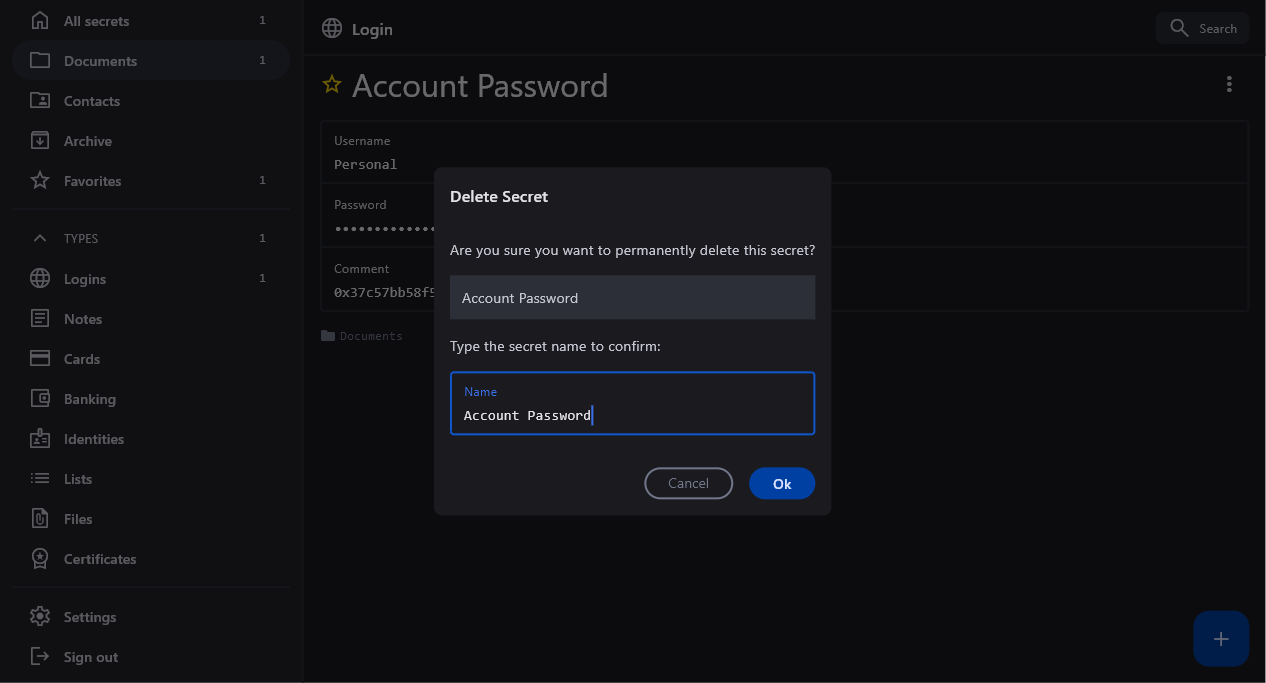Click the favorite star icon beside Account Password
Screen dimensions: 1266x683
point(332,85)
